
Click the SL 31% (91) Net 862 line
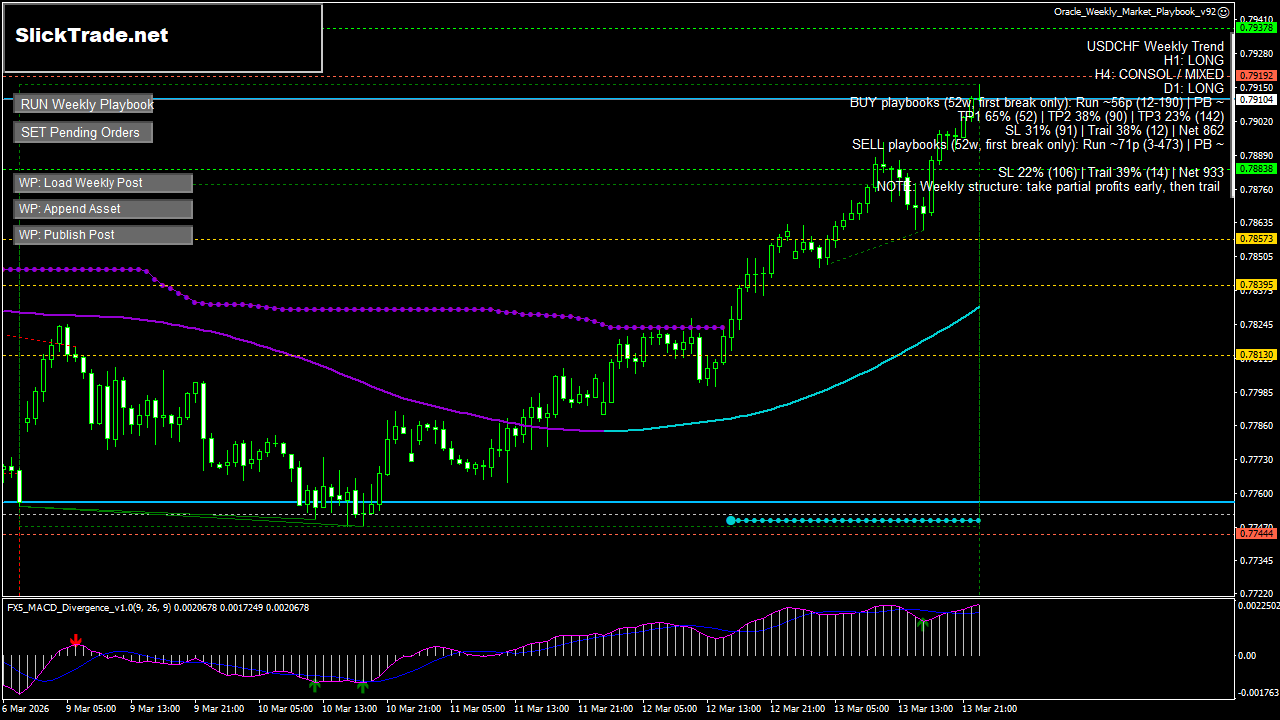pos(1114,130)
